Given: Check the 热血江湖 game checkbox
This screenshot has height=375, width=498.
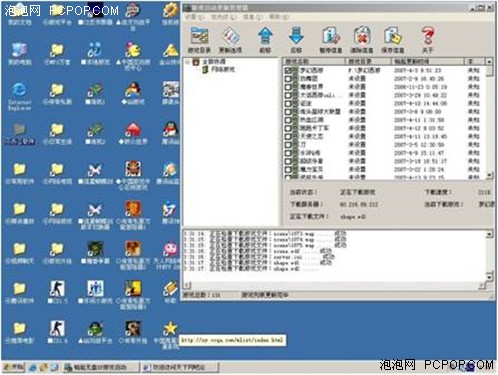Looking at the screenshot, I should pyautogui.click(x=288, y=120).
